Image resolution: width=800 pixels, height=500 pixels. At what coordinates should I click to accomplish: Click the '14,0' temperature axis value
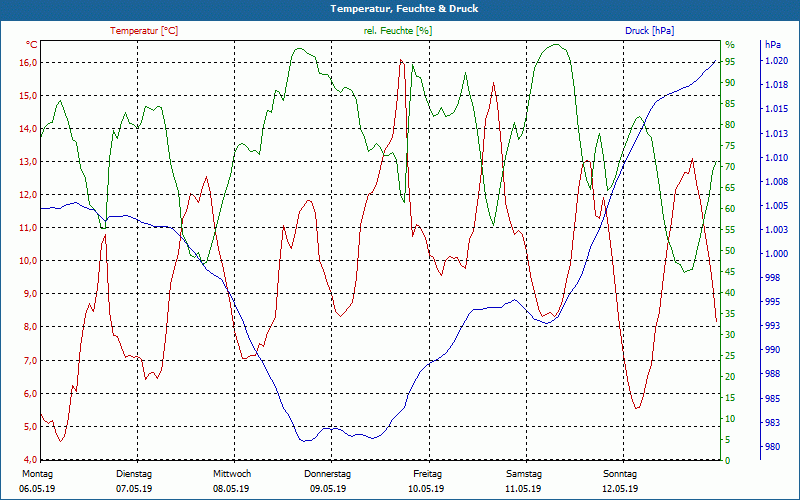point(28,129)
